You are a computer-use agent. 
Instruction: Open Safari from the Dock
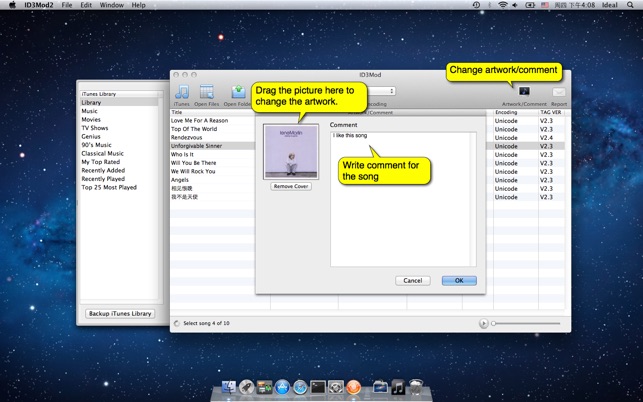[x=300, y=387]
